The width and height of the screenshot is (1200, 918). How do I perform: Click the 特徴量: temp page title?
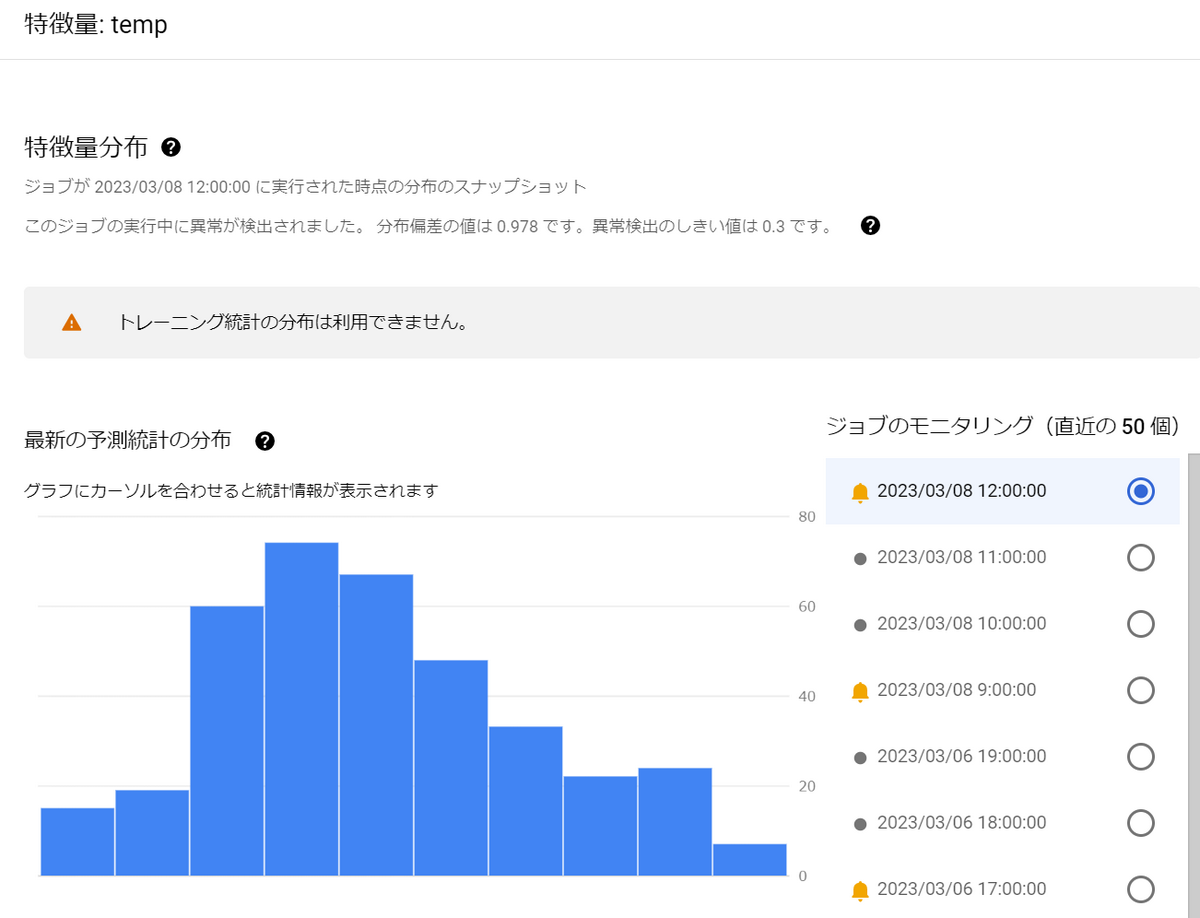coord(96,25)
